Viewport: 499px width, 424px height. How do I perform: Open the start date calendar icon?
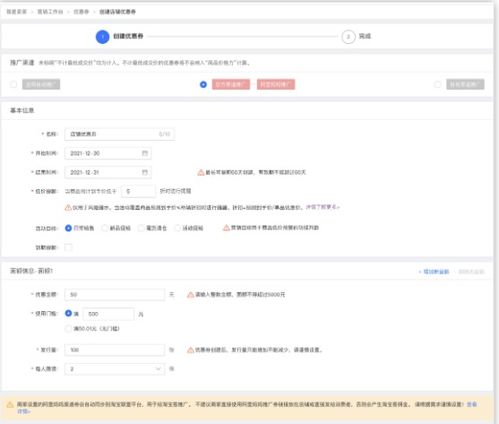tap(145, 153)
